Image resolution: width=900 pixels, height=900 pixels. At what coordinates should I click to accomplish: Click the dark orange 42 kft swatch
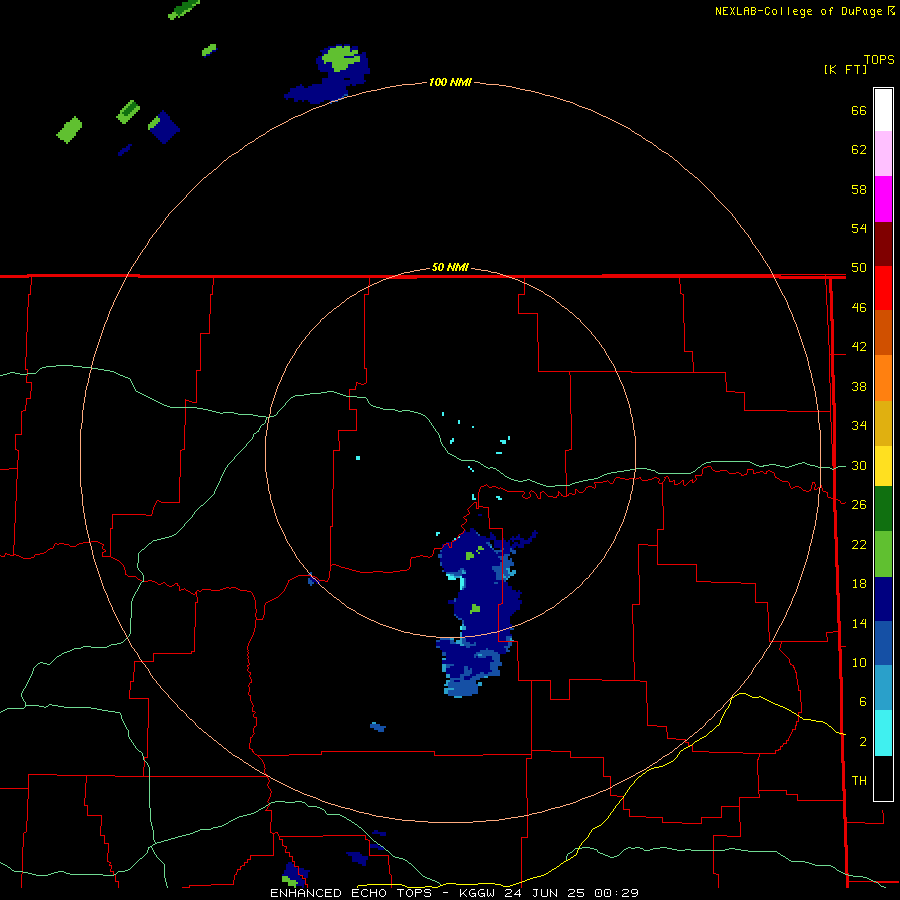883,333
